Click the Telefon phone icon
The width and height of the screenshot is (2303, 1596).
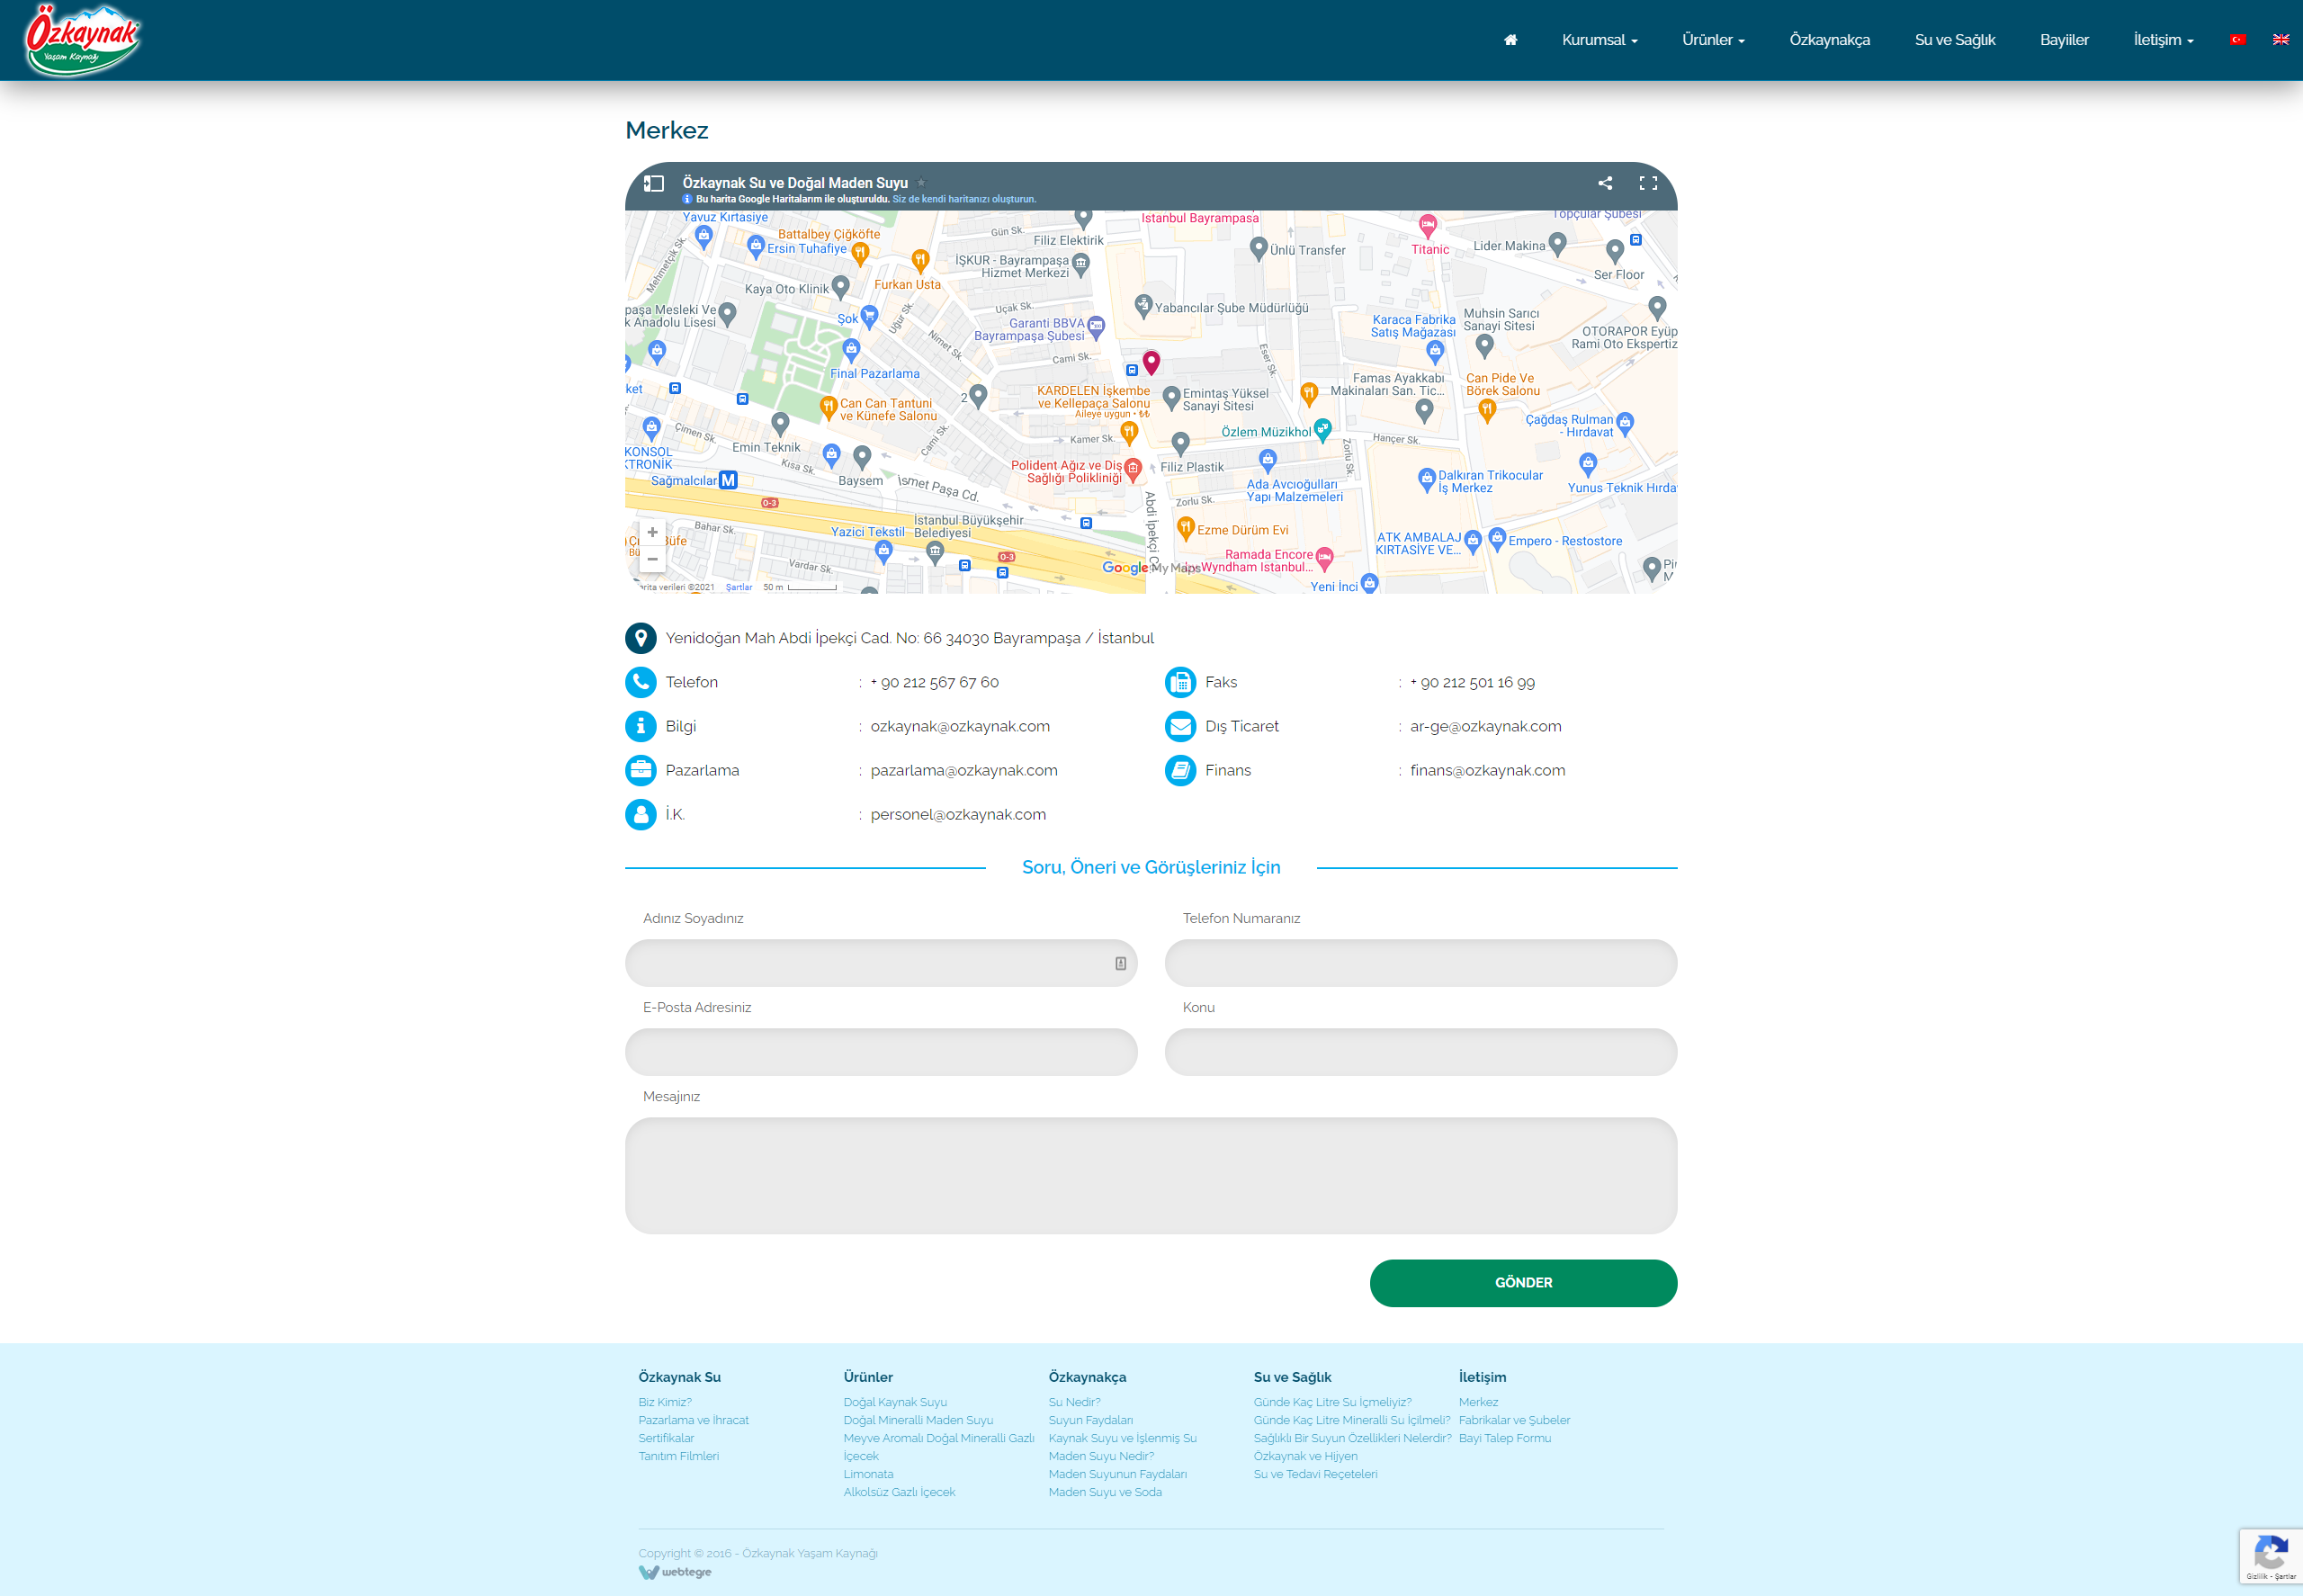[640, 682]
